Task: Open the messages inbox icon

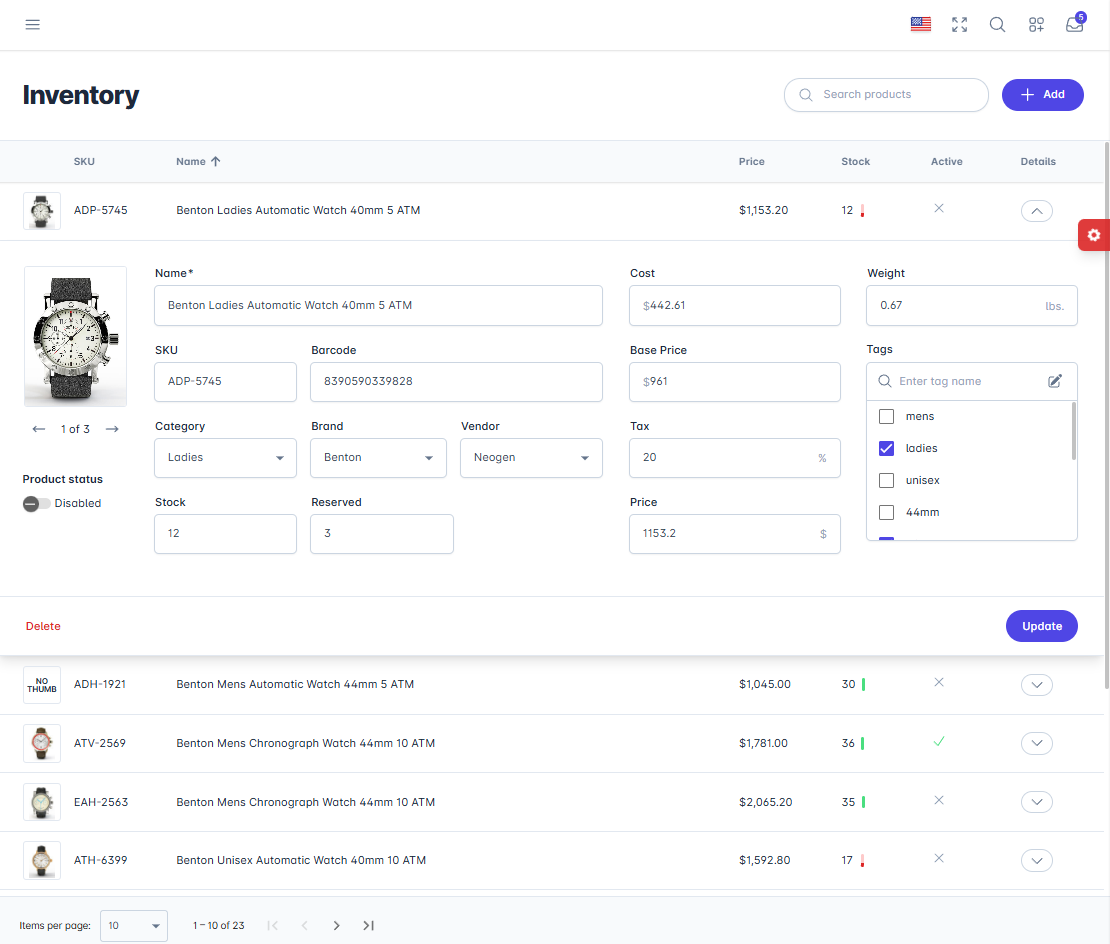Action: (x=1075, y=25)
